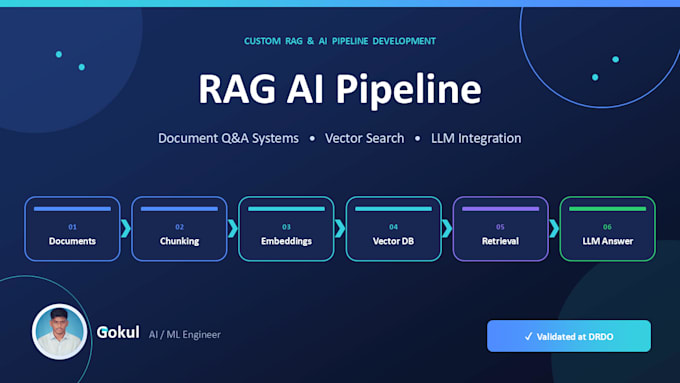Click the purple bar on Retrieval card
The height and width of the screenshot is (383, 680).
point(500,209)
